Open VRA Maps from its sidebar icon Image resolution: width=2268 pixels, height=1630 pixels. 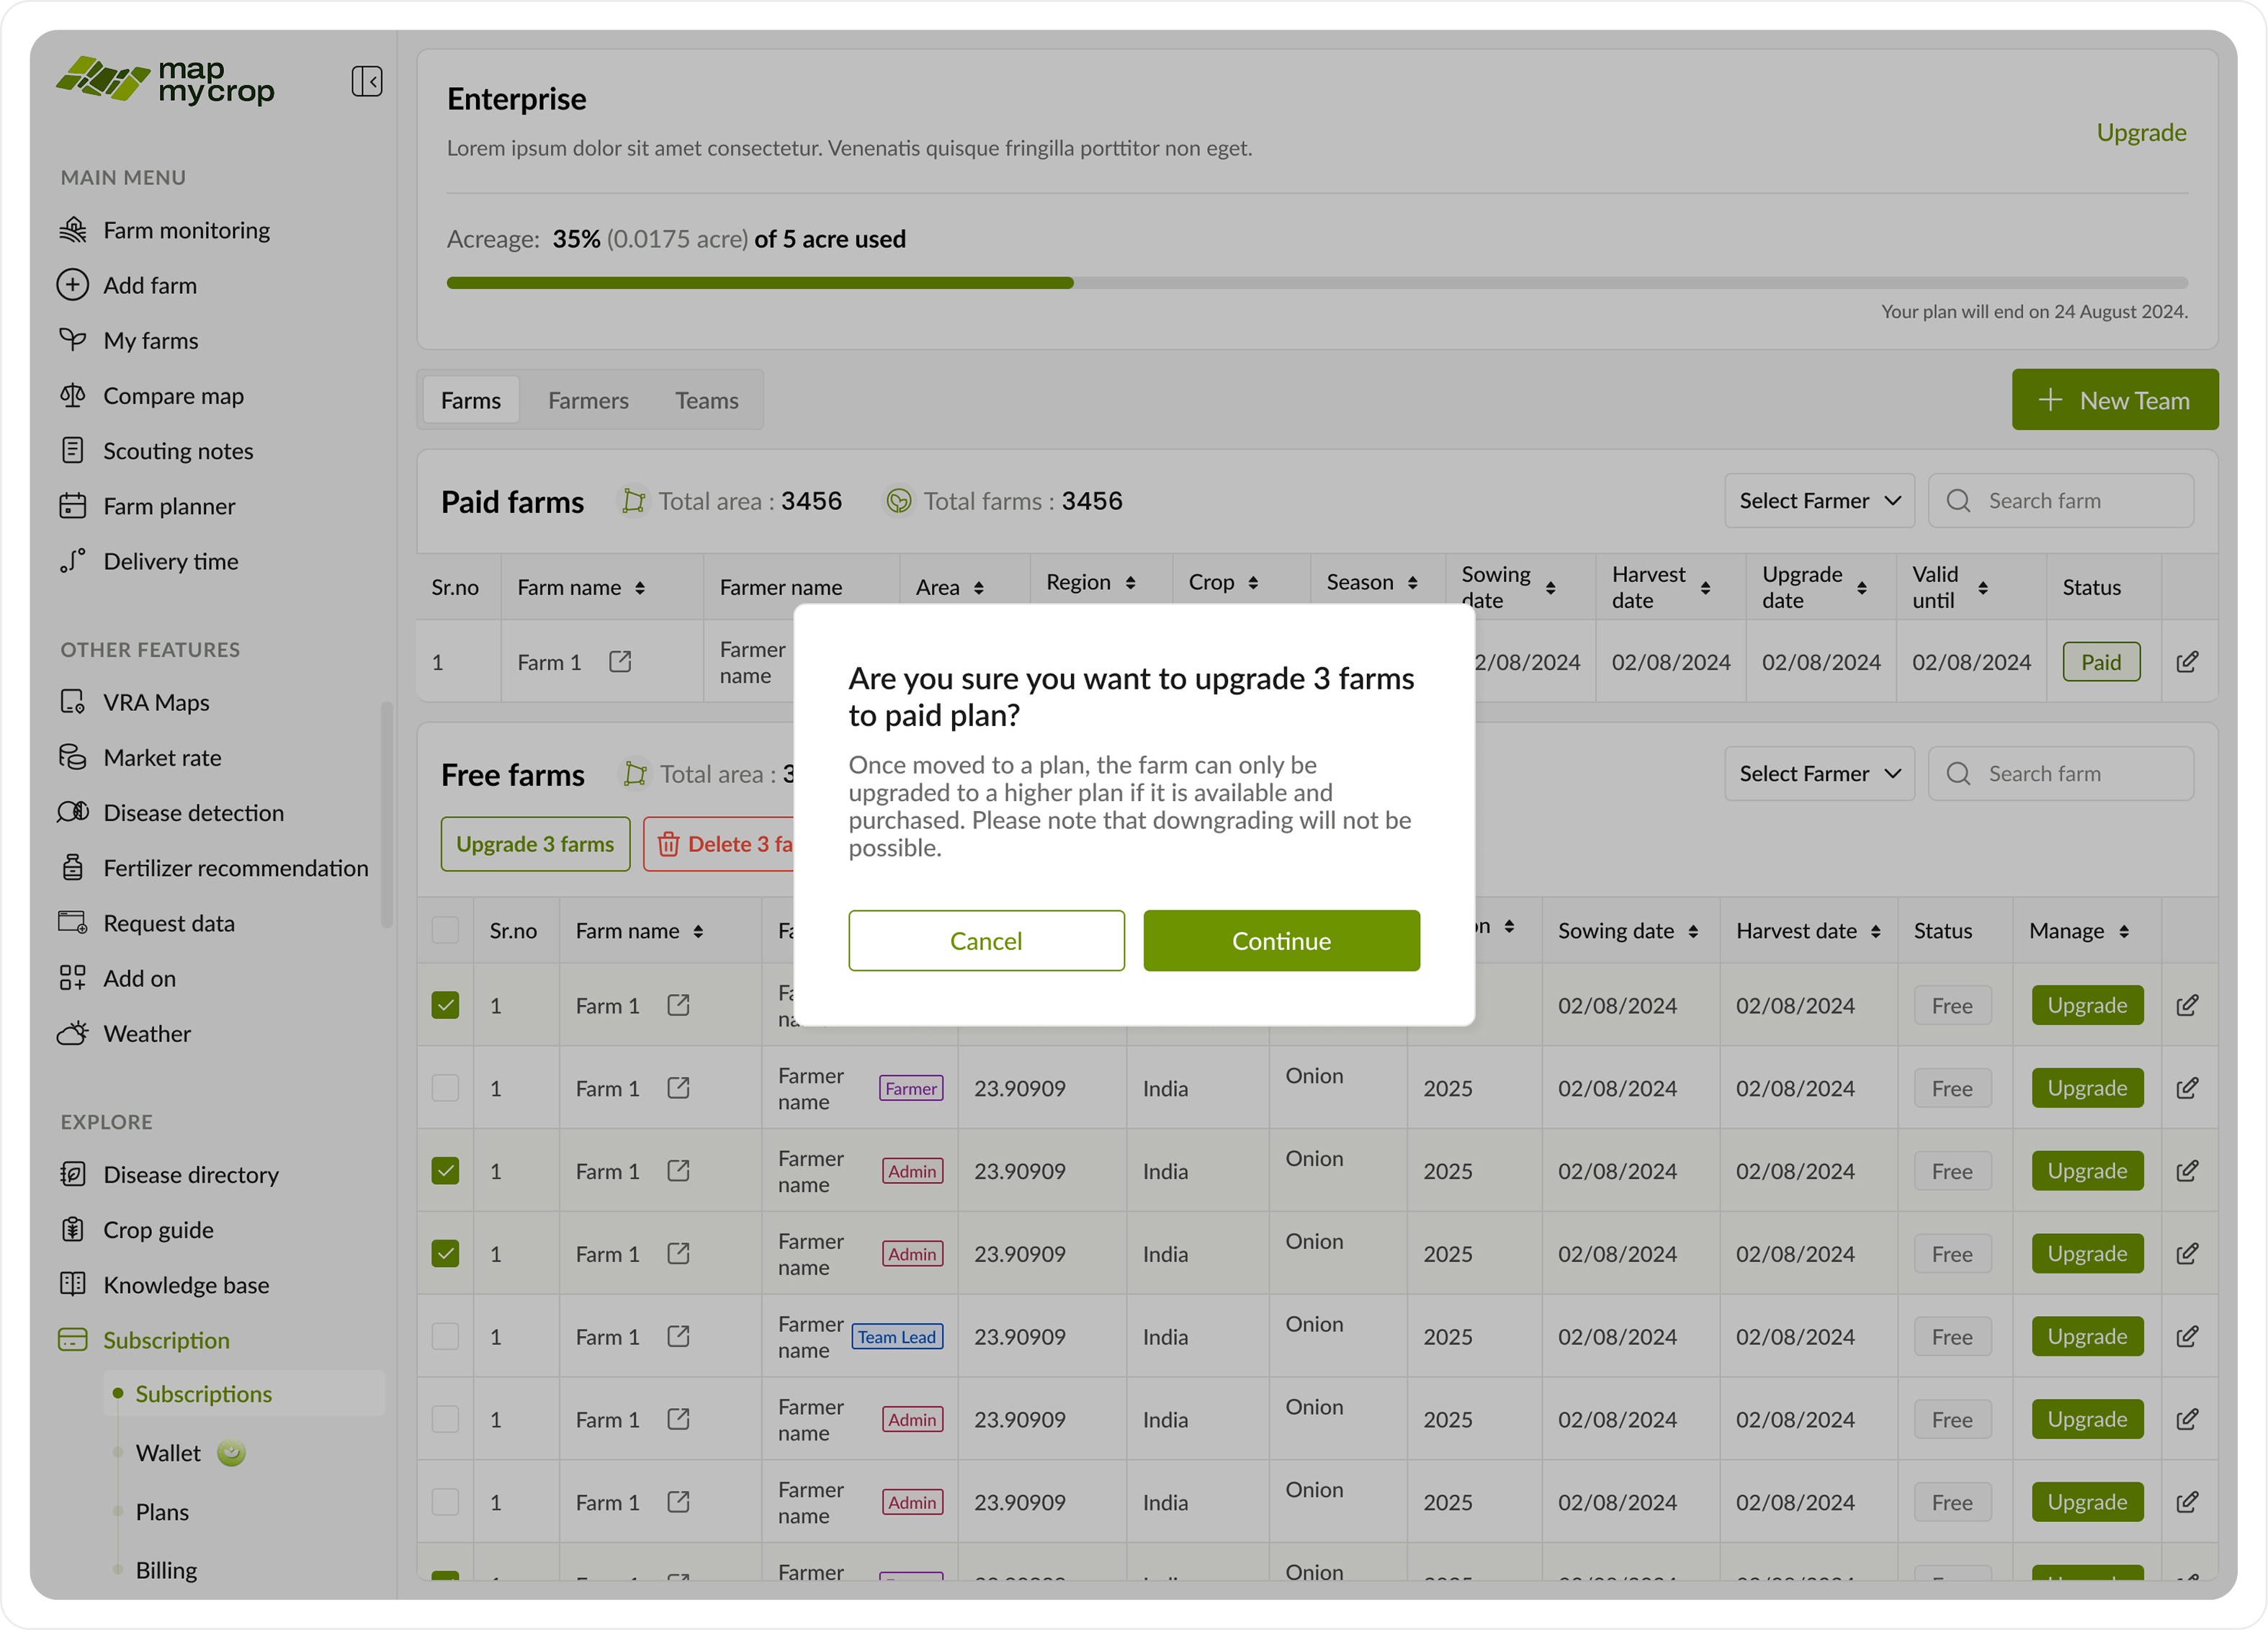point(73,702)
